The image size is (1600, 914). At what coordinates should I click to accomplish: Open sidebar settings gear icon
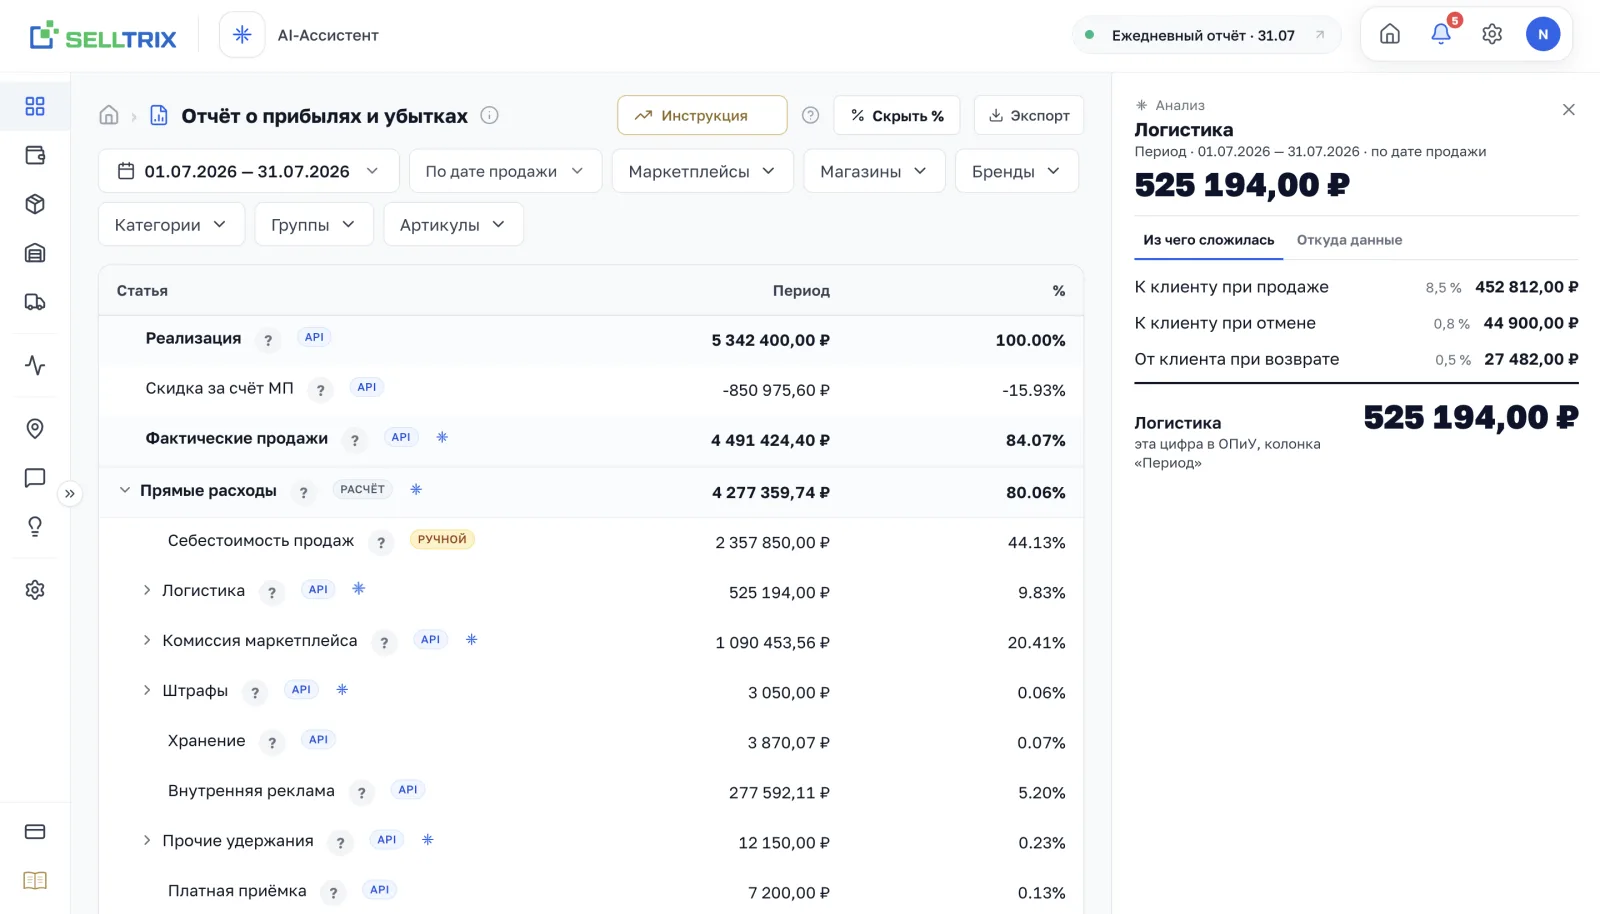click(x=35, y=590)
